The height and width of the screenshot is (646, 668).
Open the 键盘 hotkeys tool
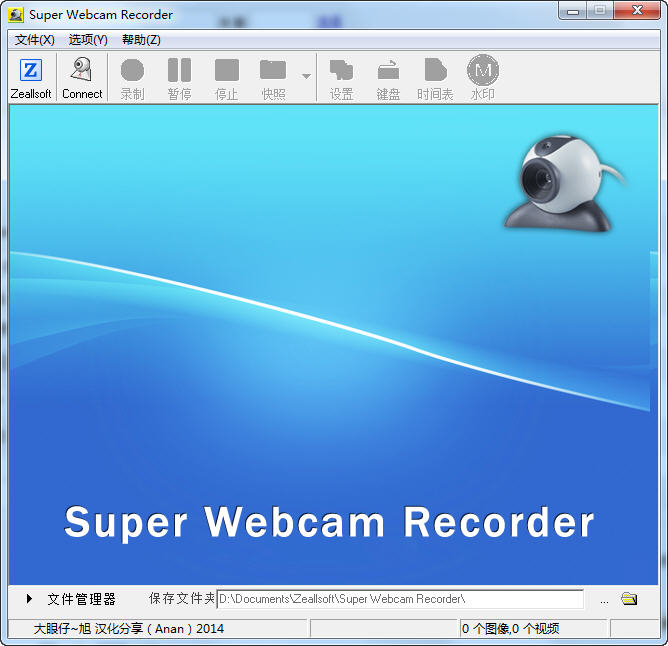pyautogui.click(x=388, y=78)
